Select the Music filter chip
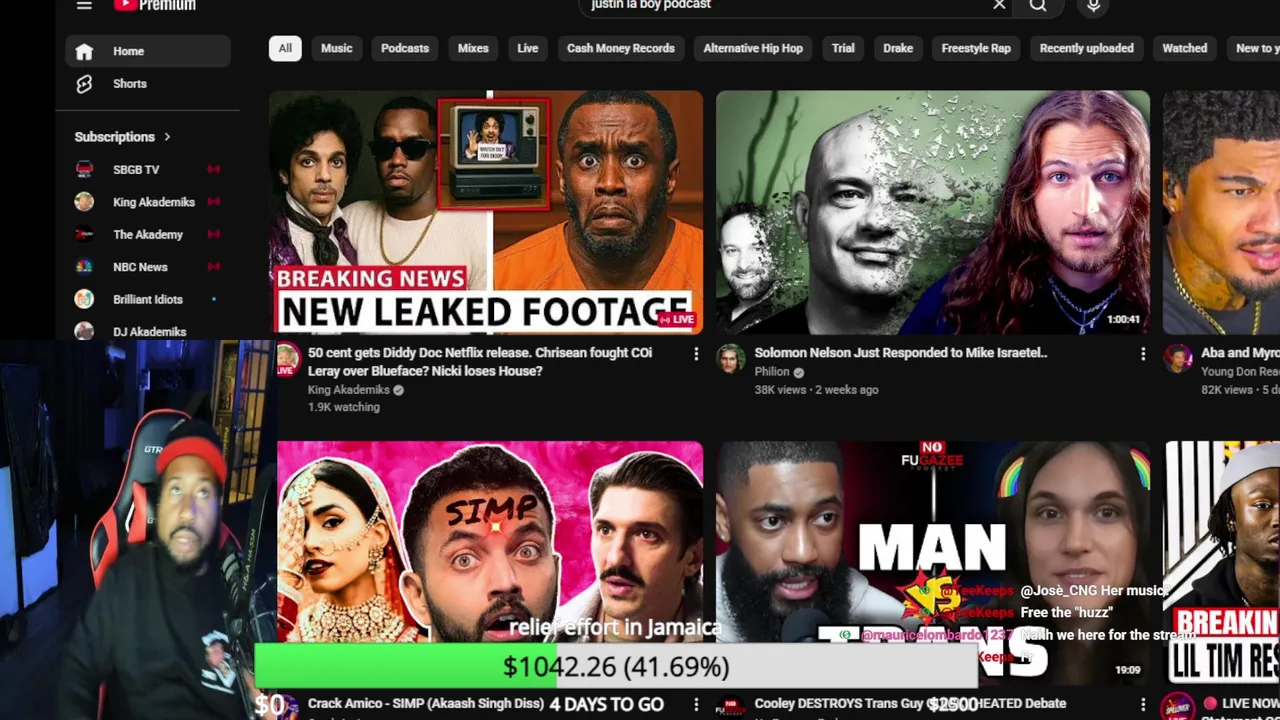The width and height of the screenshot is (1280, 720). point(336,48)
